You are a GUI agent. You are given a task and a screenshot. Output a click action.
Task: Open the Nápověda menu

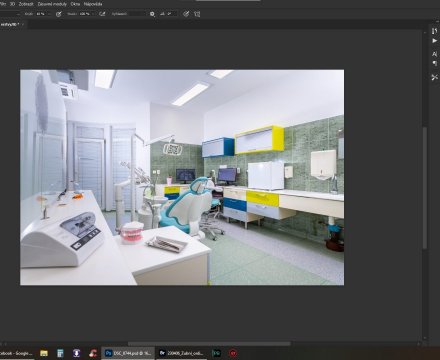point(93,4)
